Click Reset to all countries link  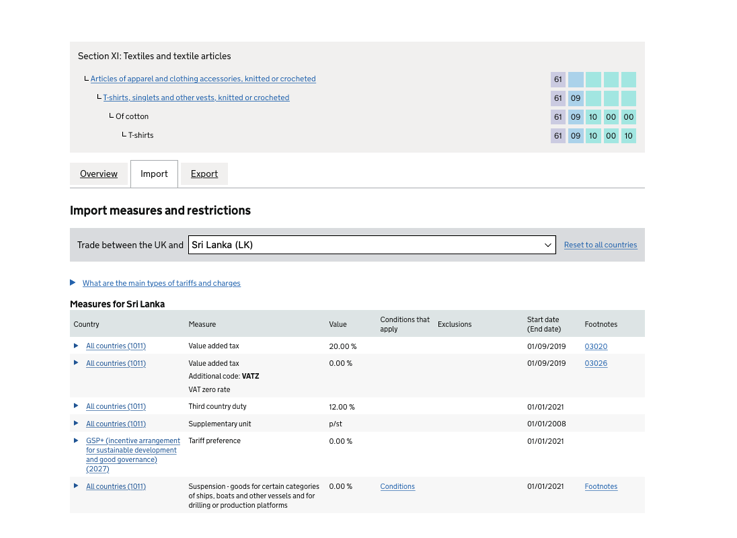pyautogui.click(x=600, y=245)
